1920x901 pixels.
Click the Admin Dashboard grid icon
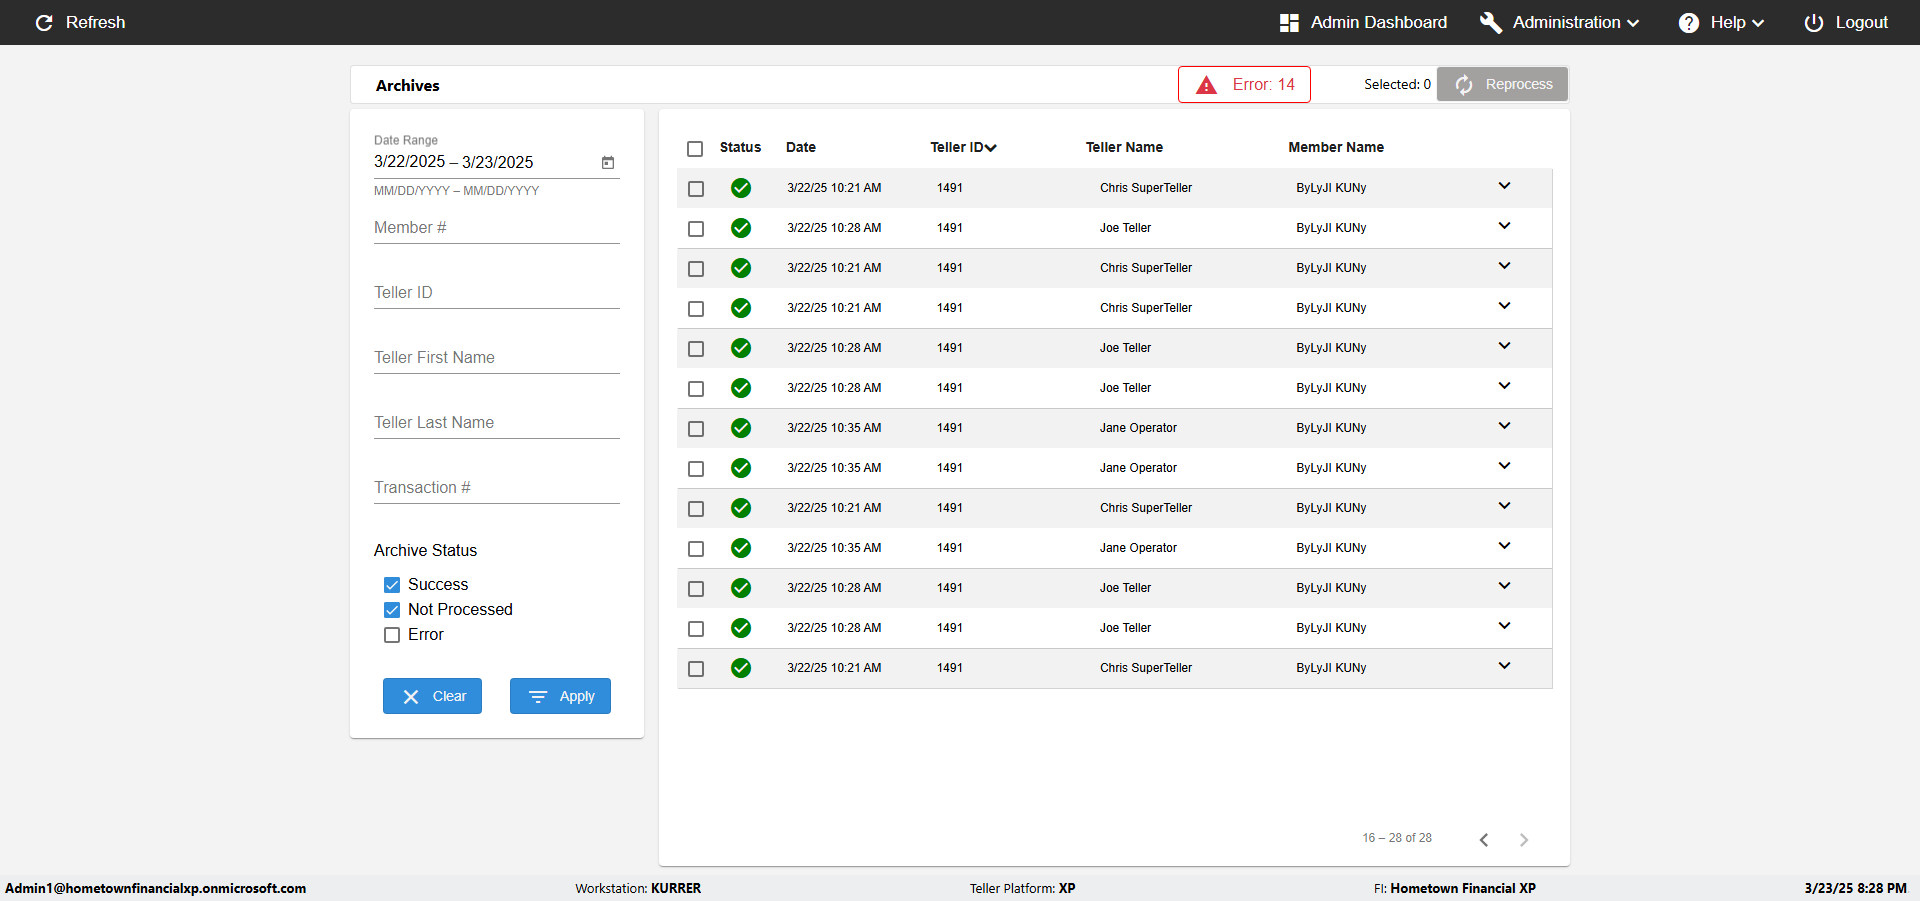coord(1289,23)
